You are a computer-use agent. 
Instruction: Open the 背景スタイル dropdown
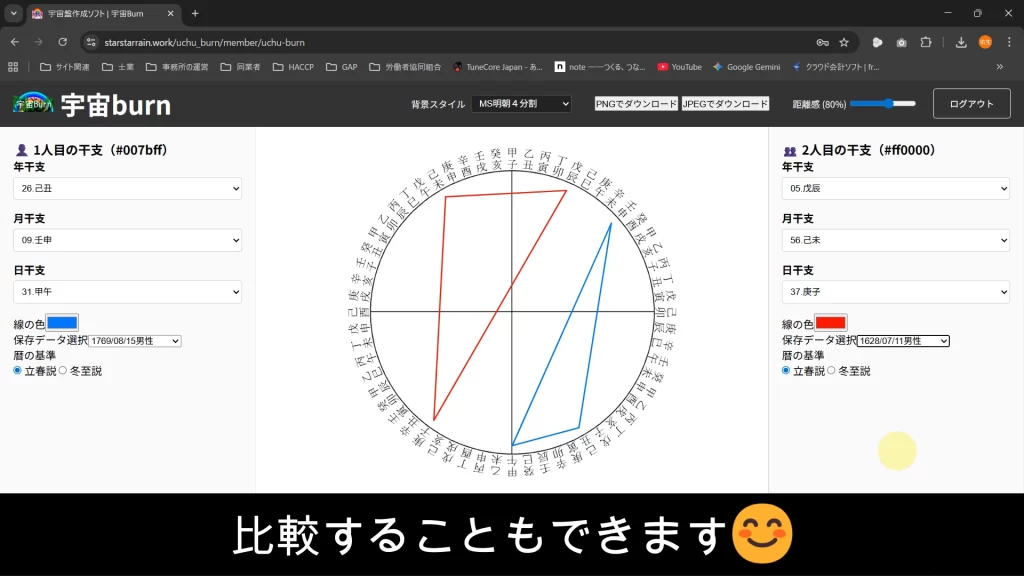pyautogui.click(x=521, y=104)
